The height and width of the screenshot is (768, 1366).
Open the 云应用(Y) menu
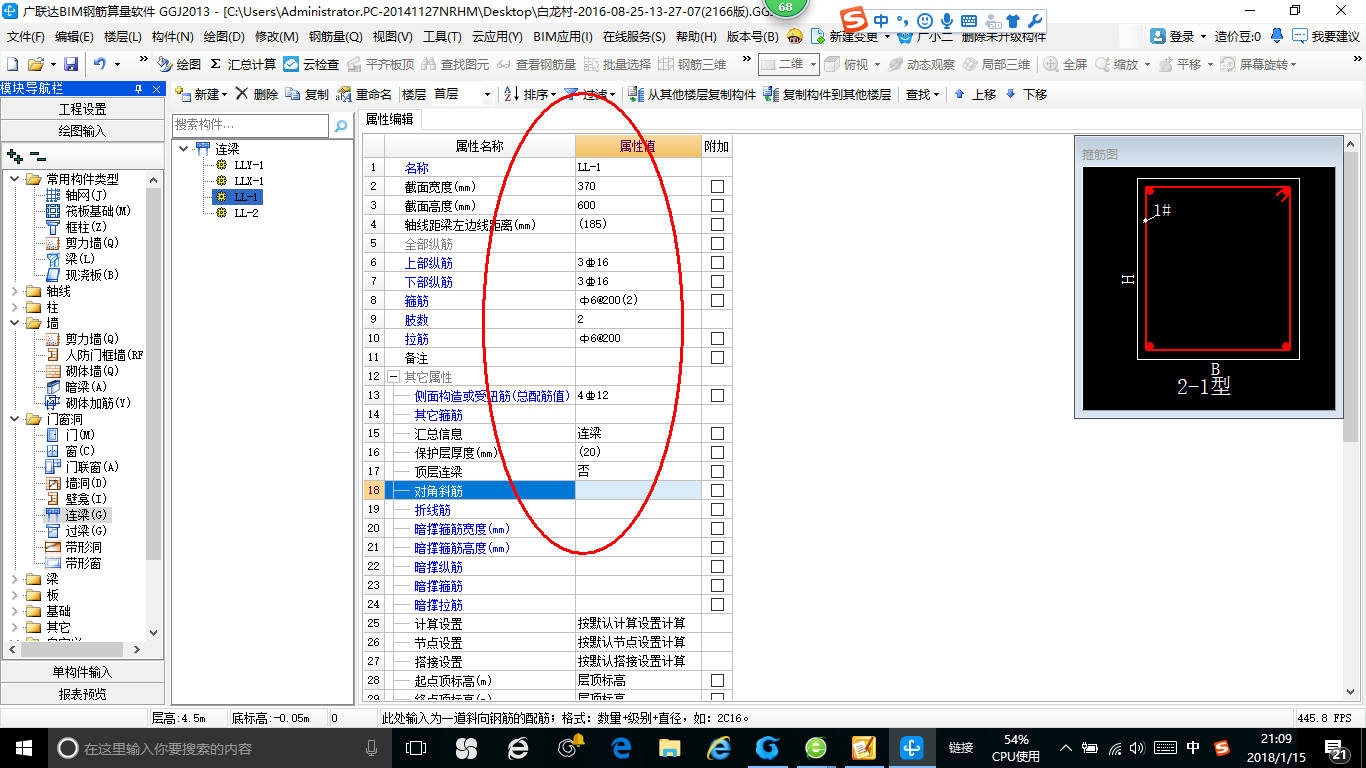tap(497, 37)
